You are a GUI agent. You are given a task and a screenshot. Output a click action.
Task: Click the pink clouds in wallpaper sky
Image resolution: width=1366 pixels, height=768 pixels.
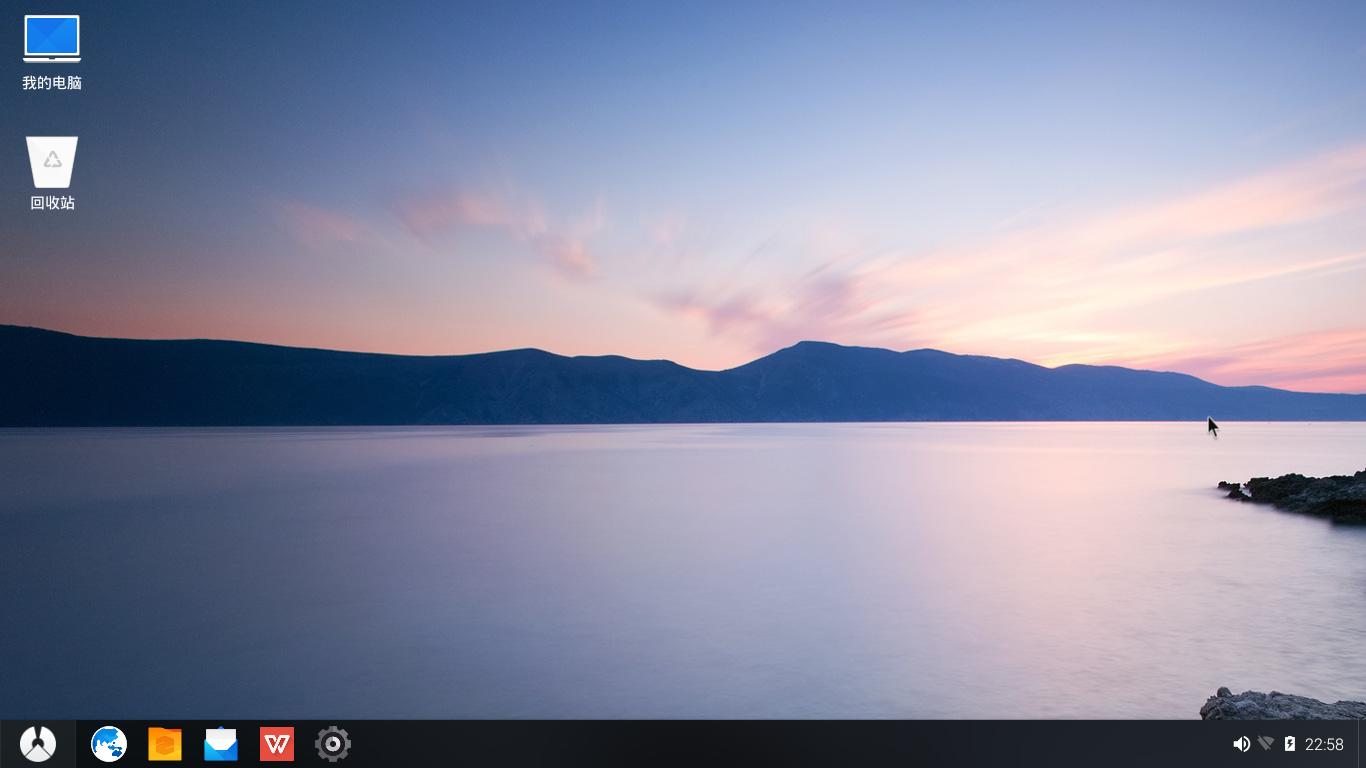tap(480, 215)
